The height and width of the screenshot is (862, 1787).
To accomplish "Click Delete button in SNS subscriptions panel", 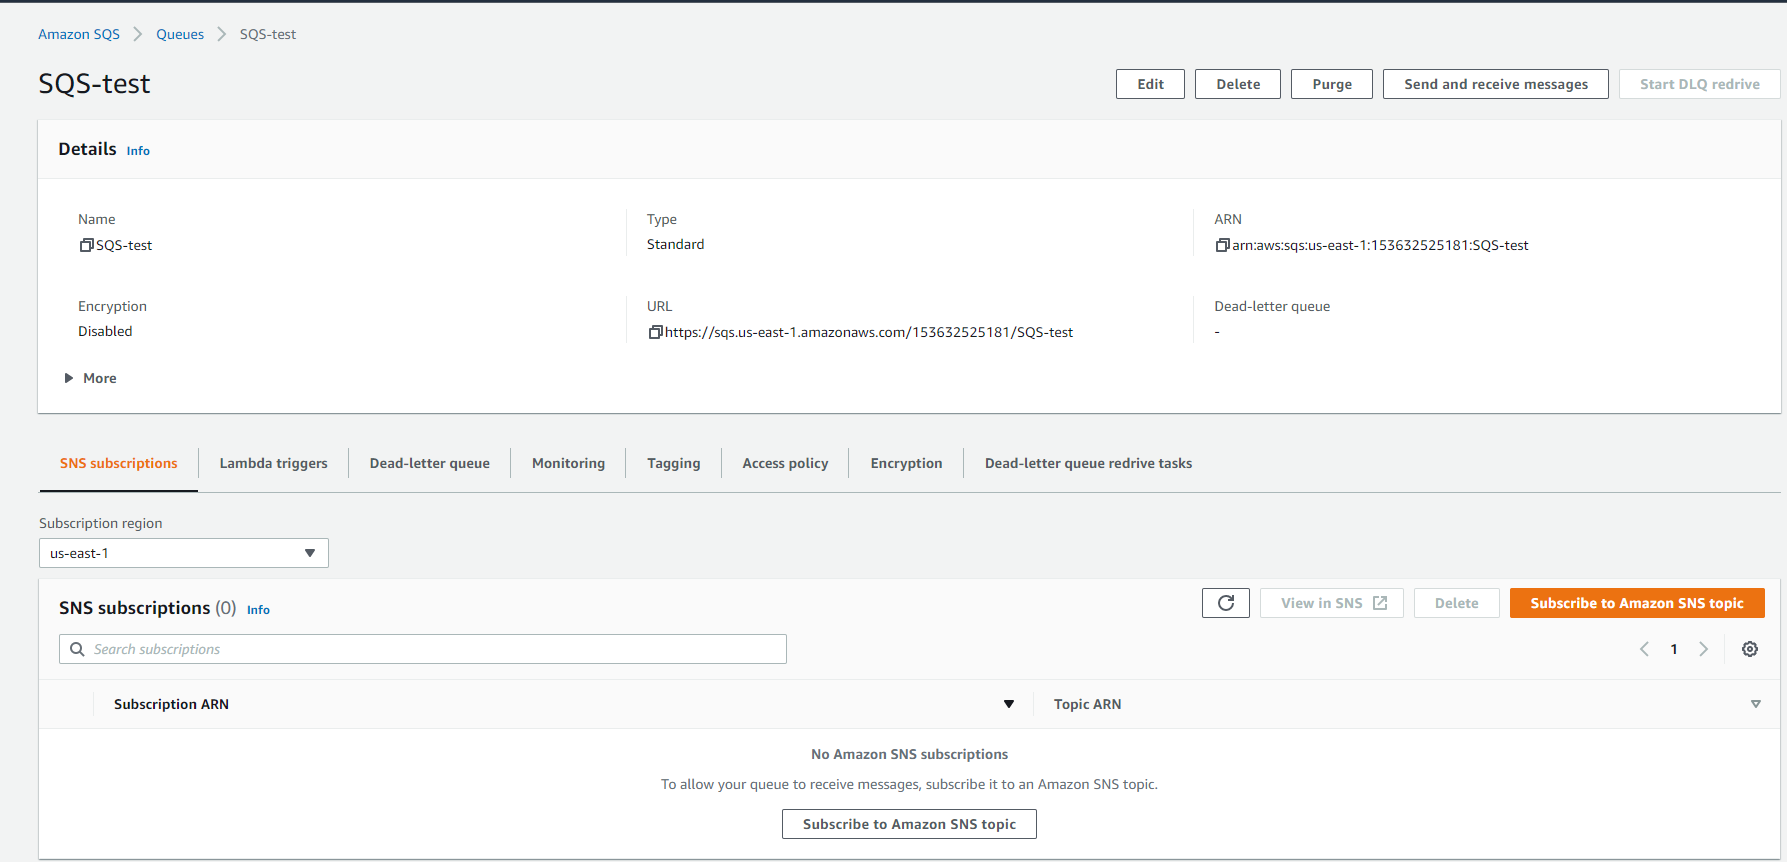I will click(x=1457, y=603).
